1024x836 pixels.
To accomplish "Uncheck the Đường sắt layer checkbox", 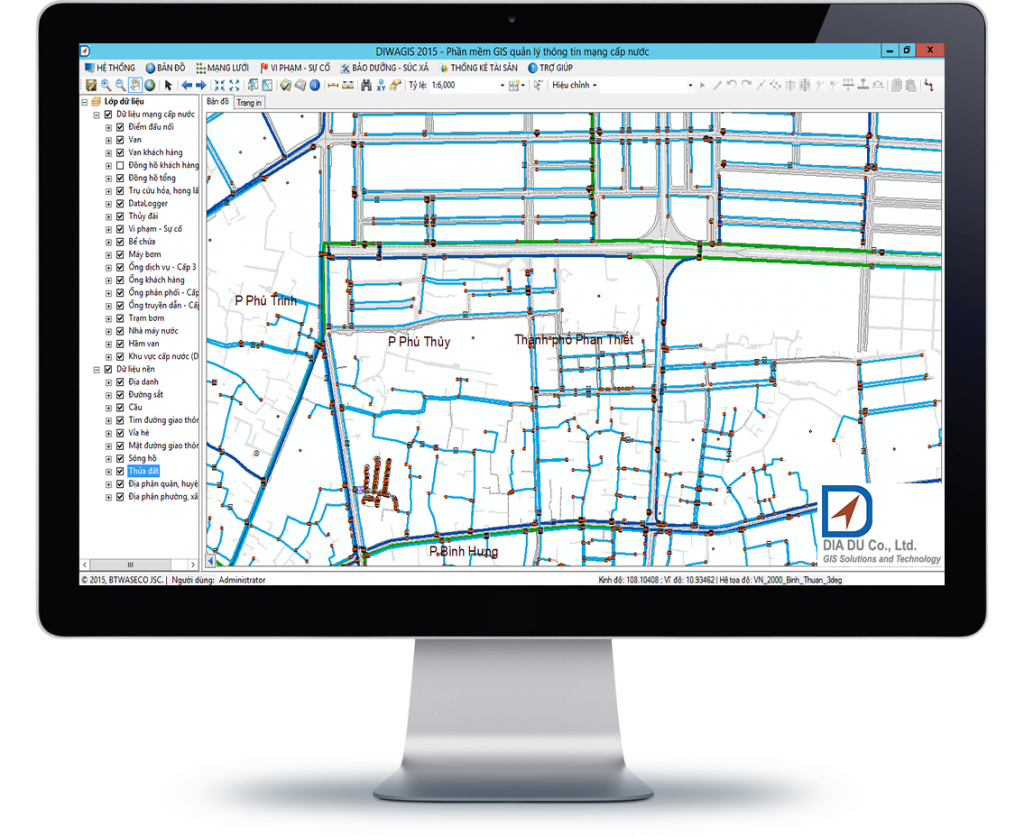I will pyautogui.click(x=120, y=394).
